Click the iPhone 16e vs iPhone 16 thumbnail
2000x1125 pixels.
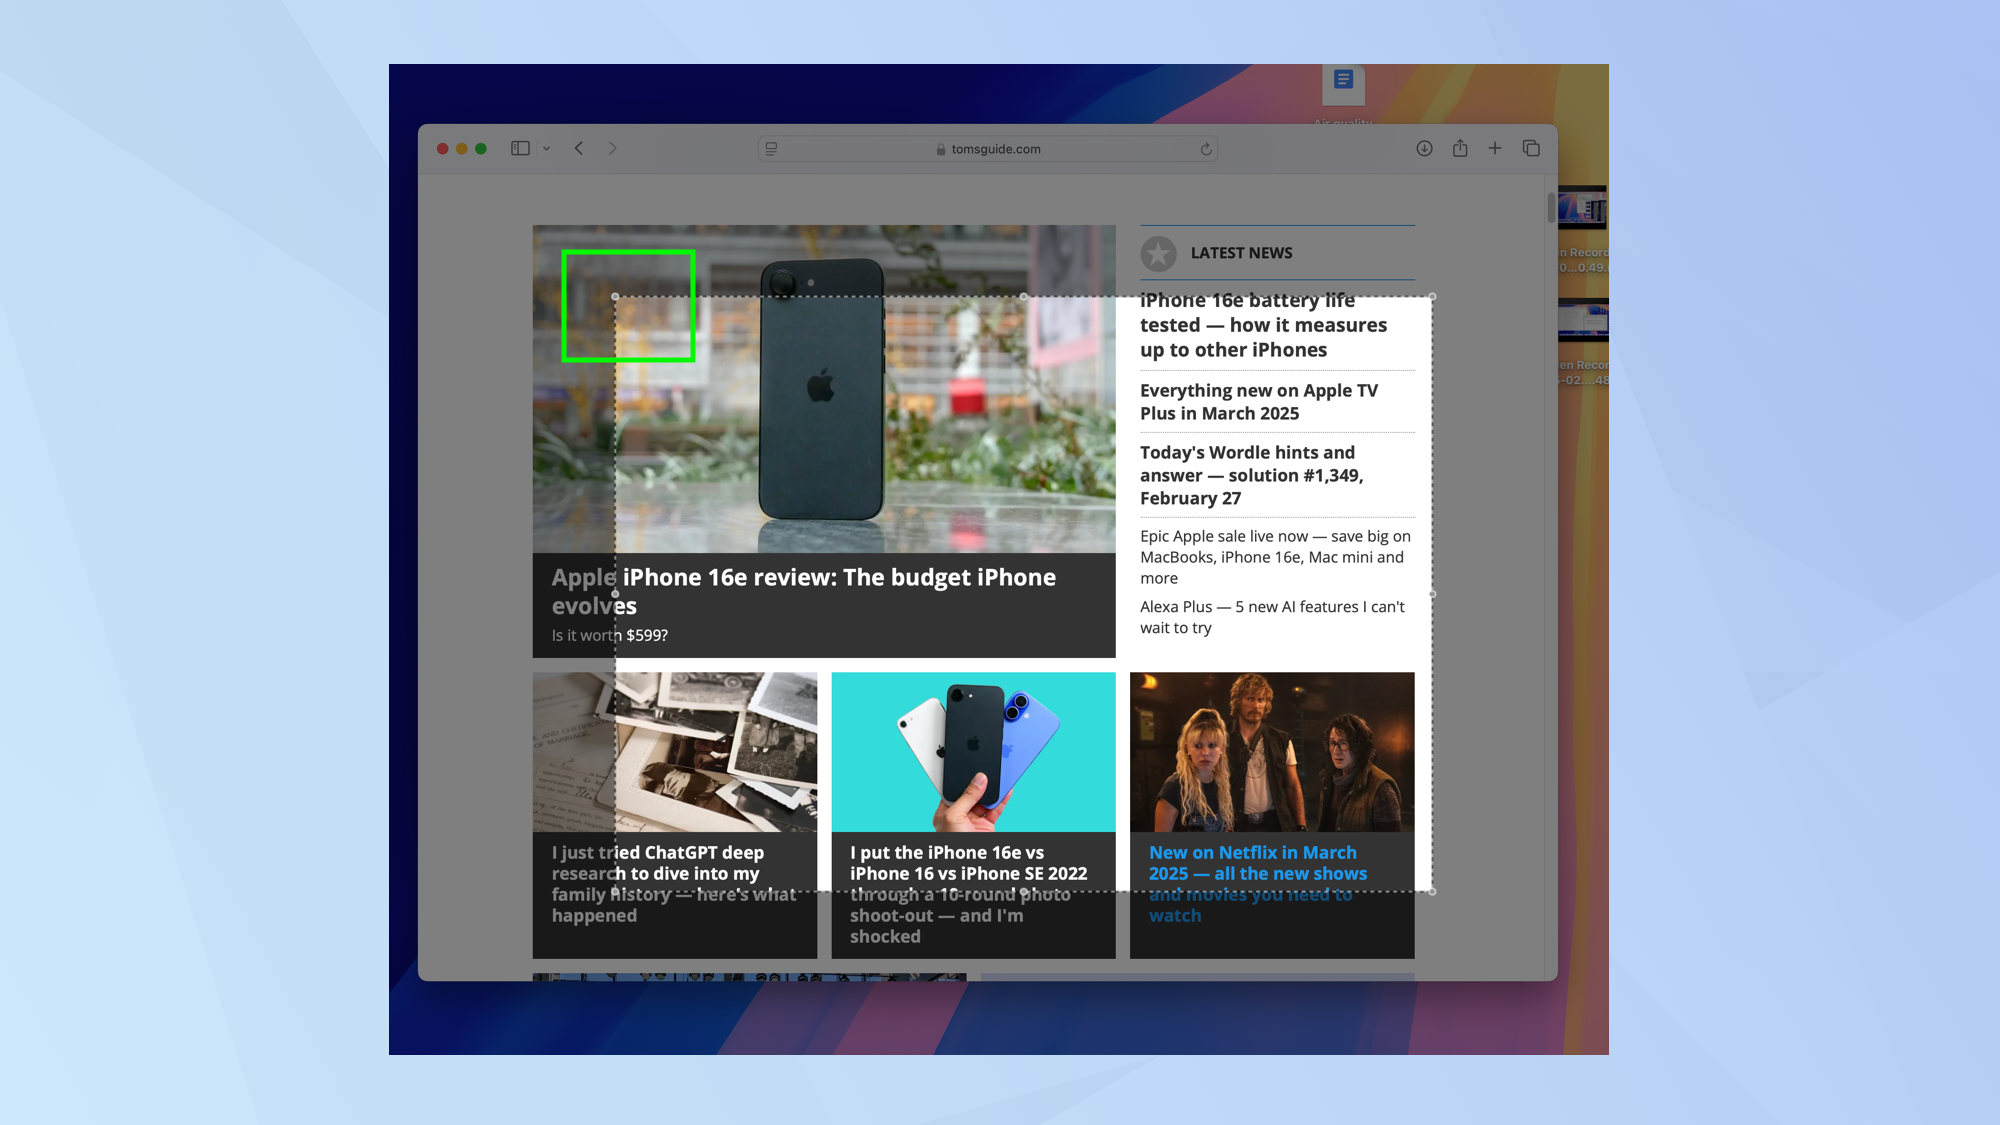point(972,751)
